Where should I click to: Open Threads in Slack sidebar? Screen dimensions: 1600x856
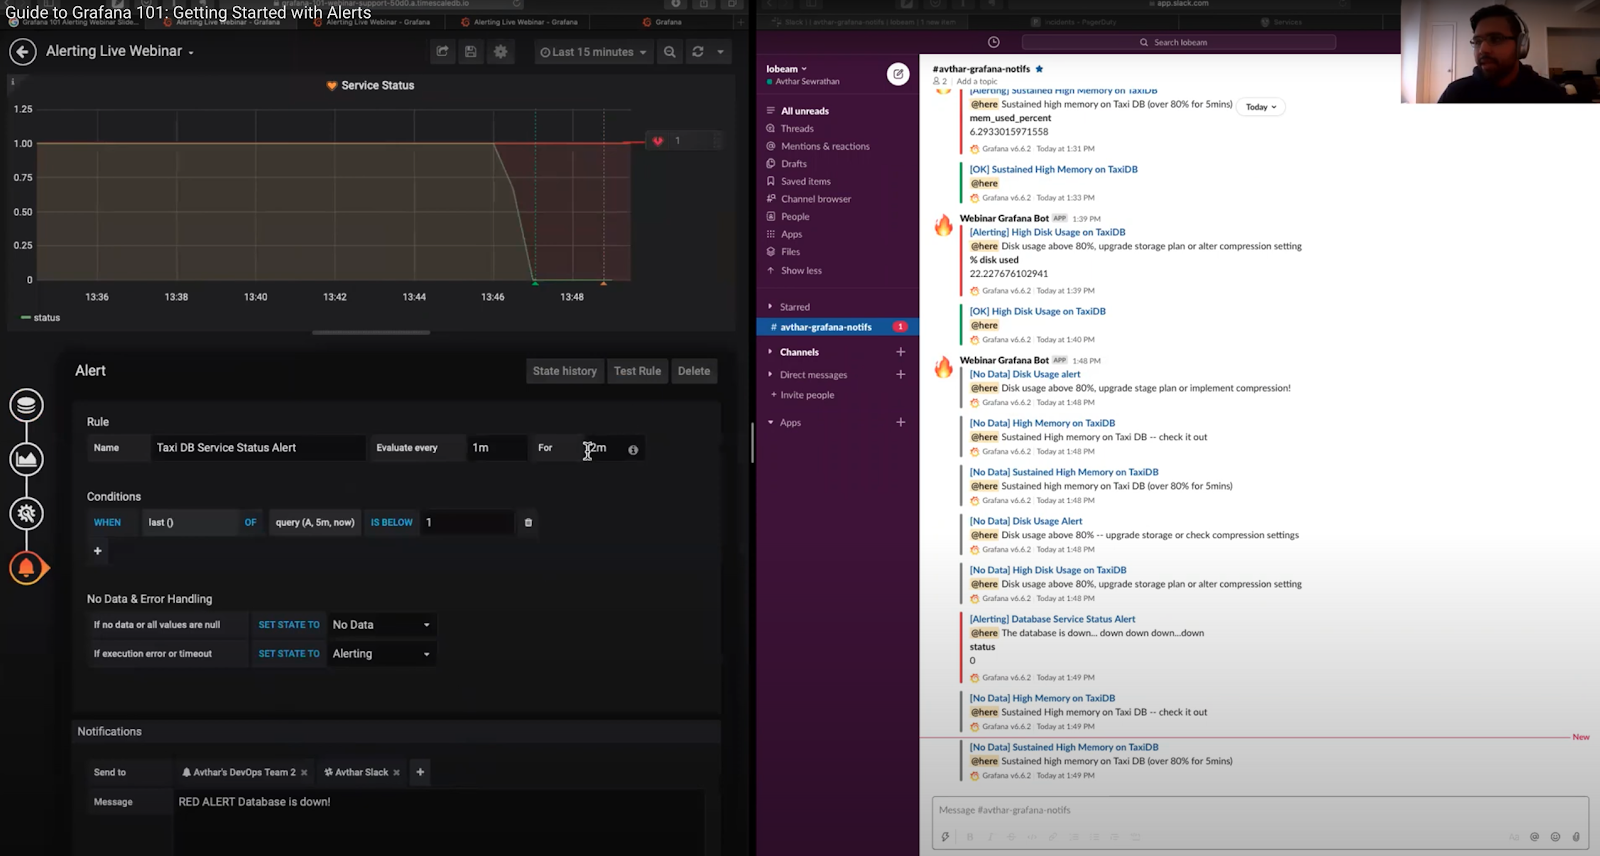[x=797, y=129]
